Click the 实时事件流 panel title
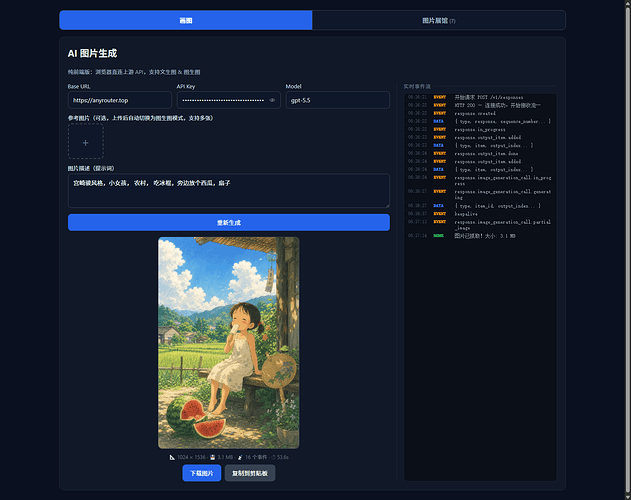 coord(417,86)
